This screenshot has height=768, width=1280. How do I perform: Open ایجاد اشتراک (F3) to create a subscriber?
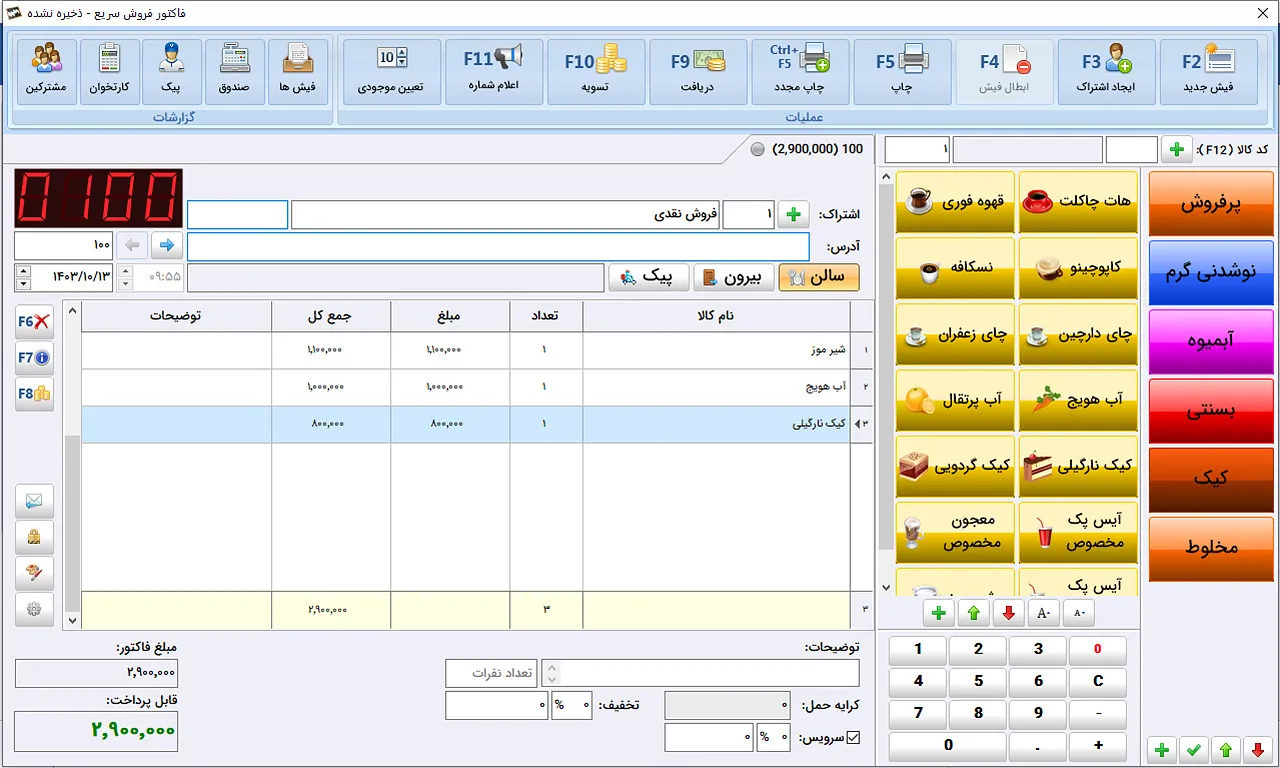click(1106, 72)
